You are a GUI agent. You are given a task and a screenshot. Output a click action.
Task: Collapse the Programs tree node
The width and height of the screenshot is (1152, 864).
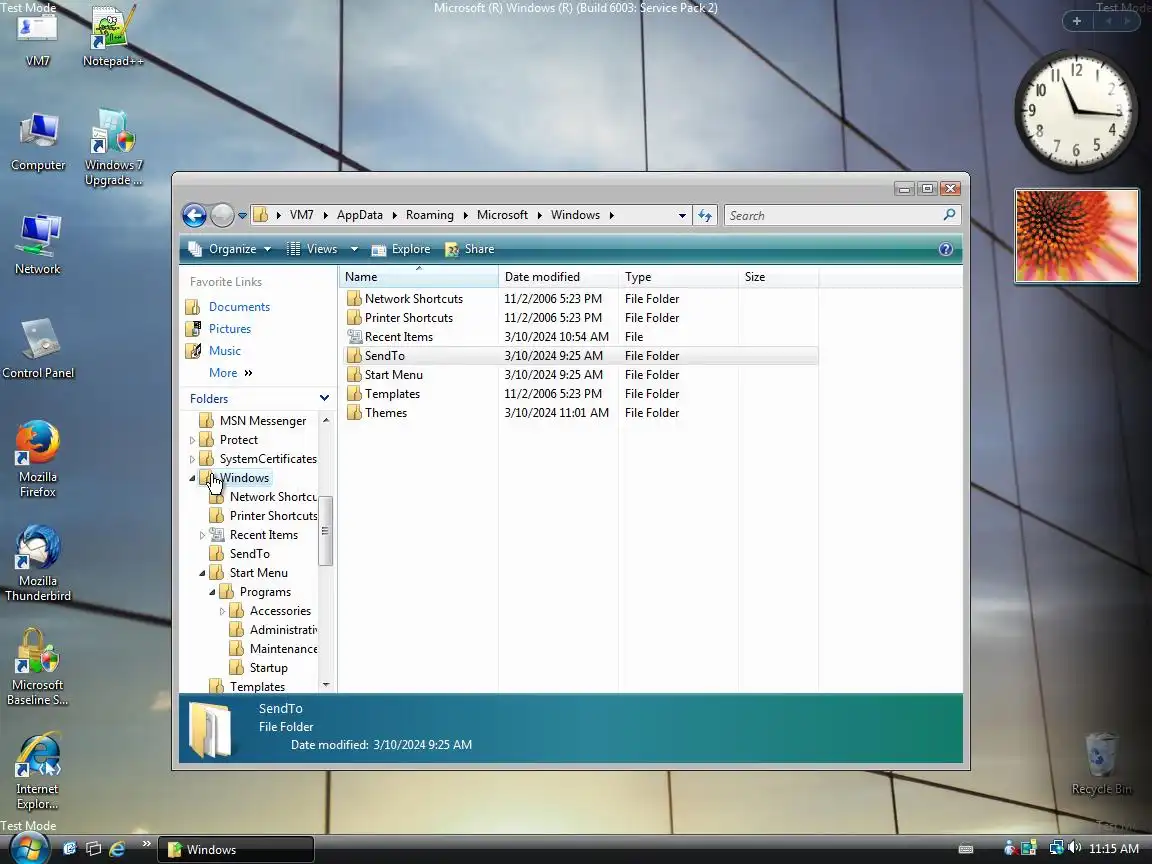click(212, 592)
